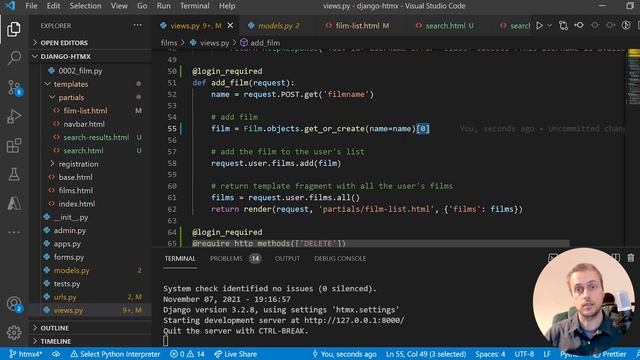The width and height of the screenshot is (640, 360).
Task: Go to previous change icon in editor toolbar
Action: [579, 25]
